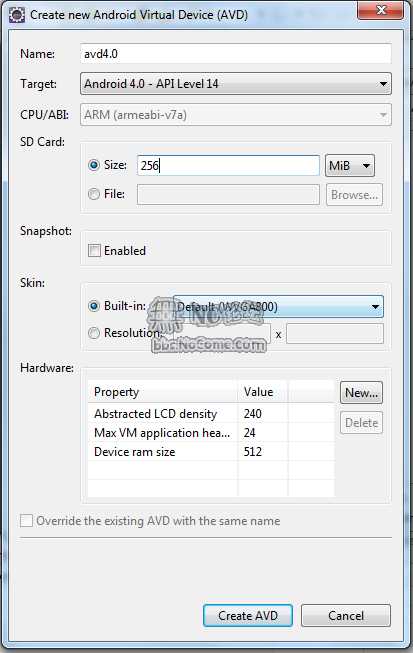
Task: Click the Name field containing avd4.0
Action: (x=236, y=54)
